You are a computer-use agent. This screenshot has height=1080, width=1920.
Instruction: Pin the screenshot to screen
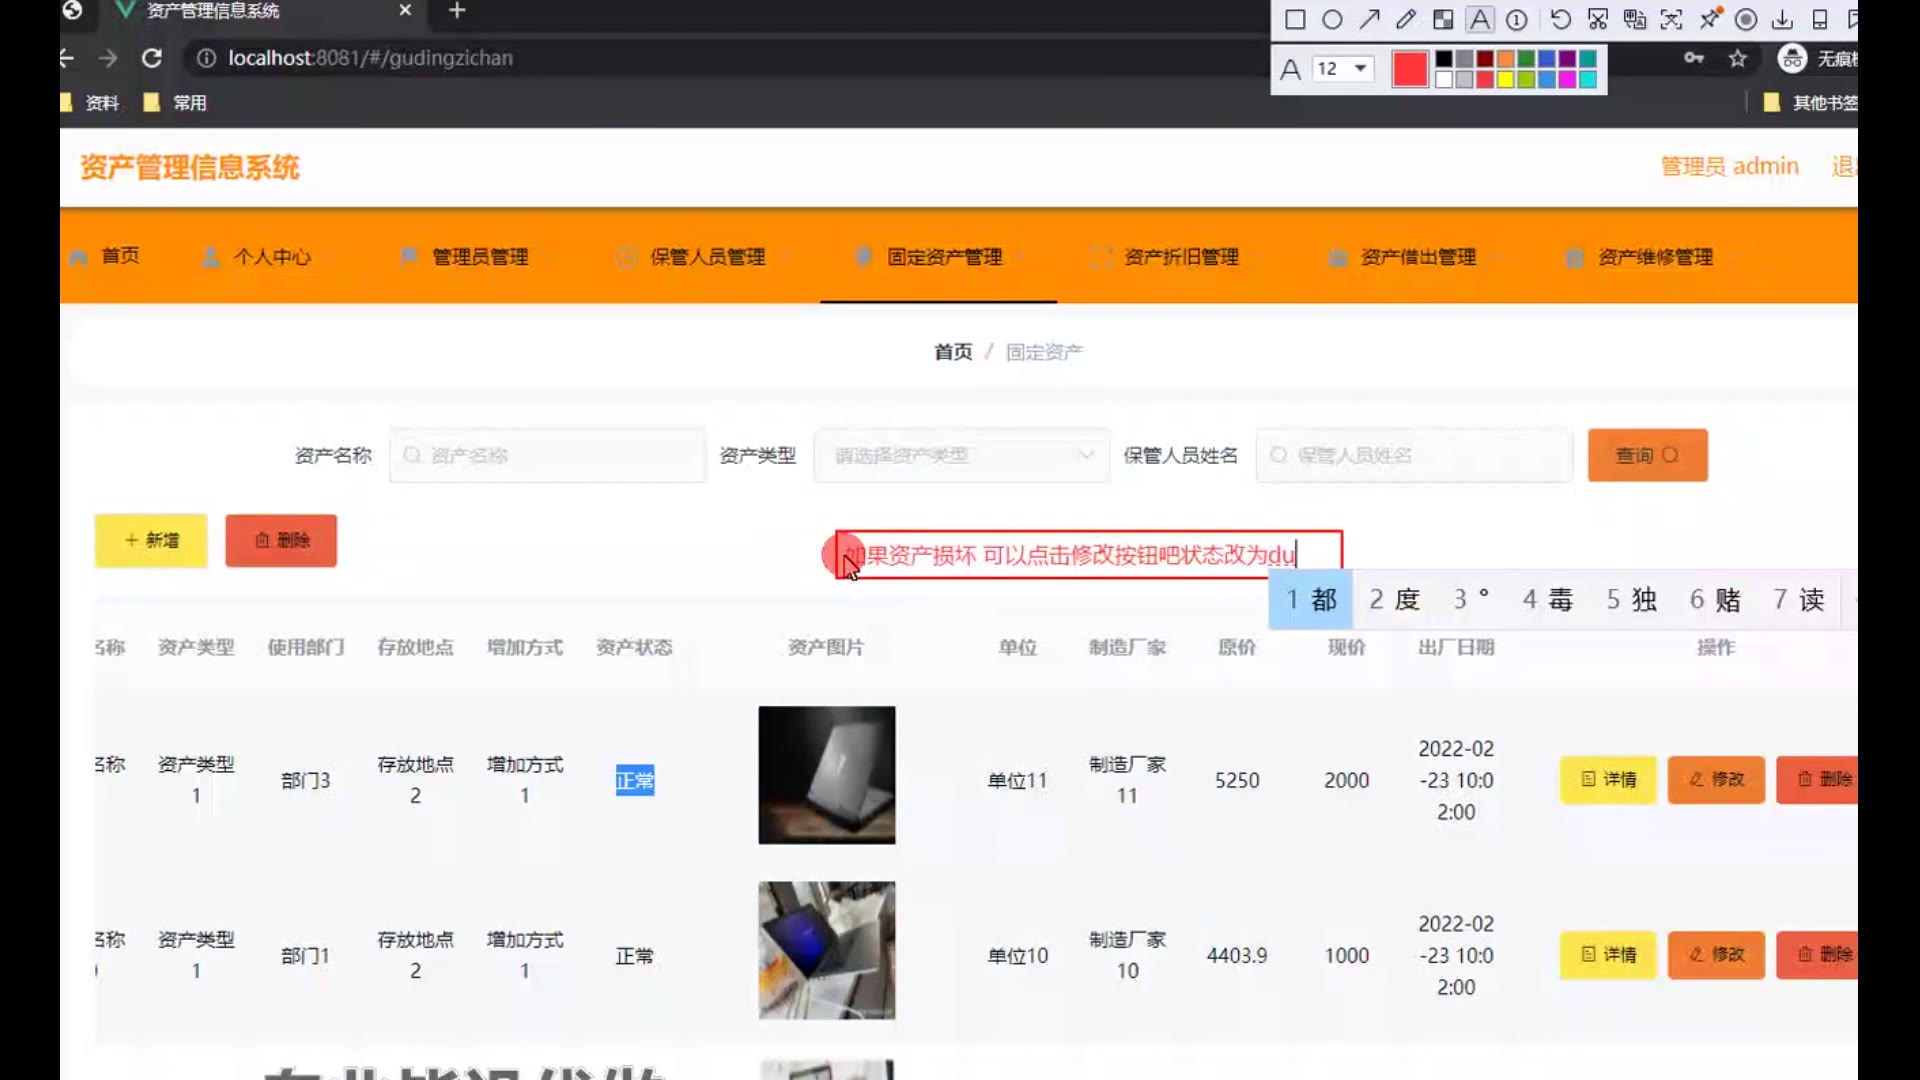point(1710,19)
